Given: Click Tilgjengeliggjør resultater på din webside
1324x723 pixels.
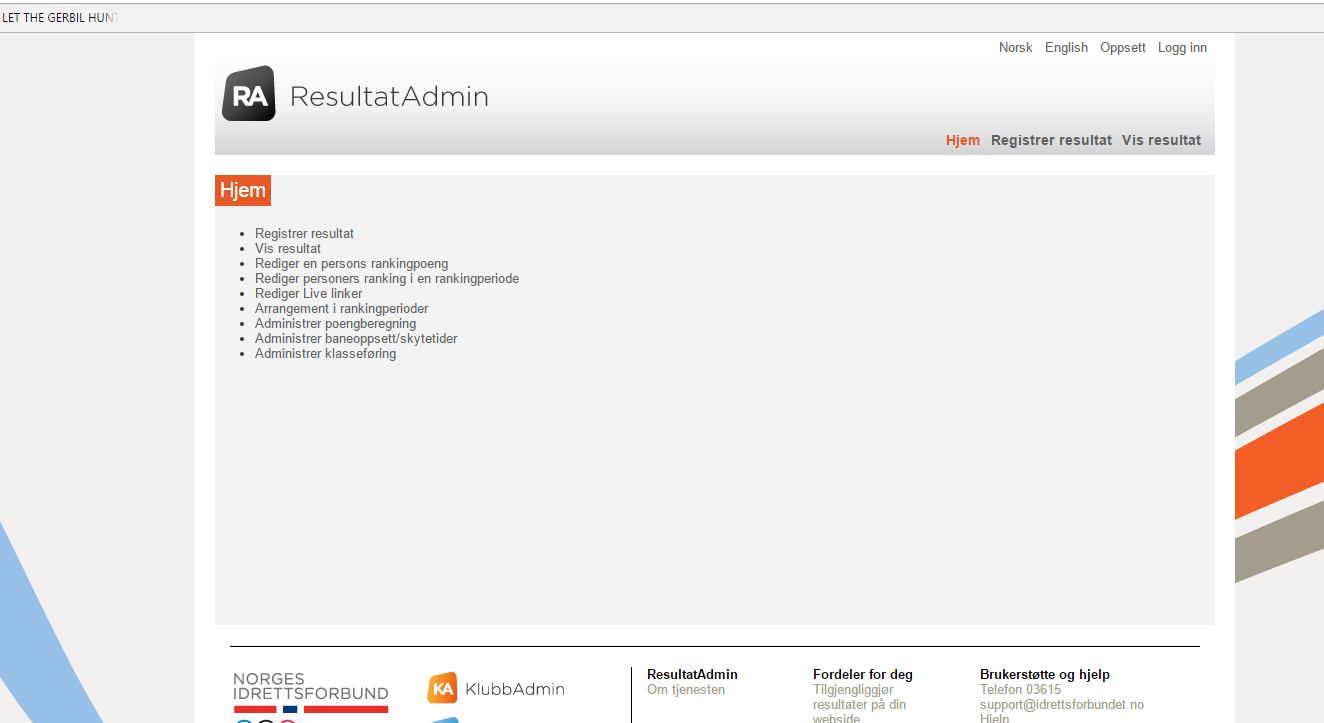Looking at the screenshot, I should pyautogui.click(x=860, y=704).
